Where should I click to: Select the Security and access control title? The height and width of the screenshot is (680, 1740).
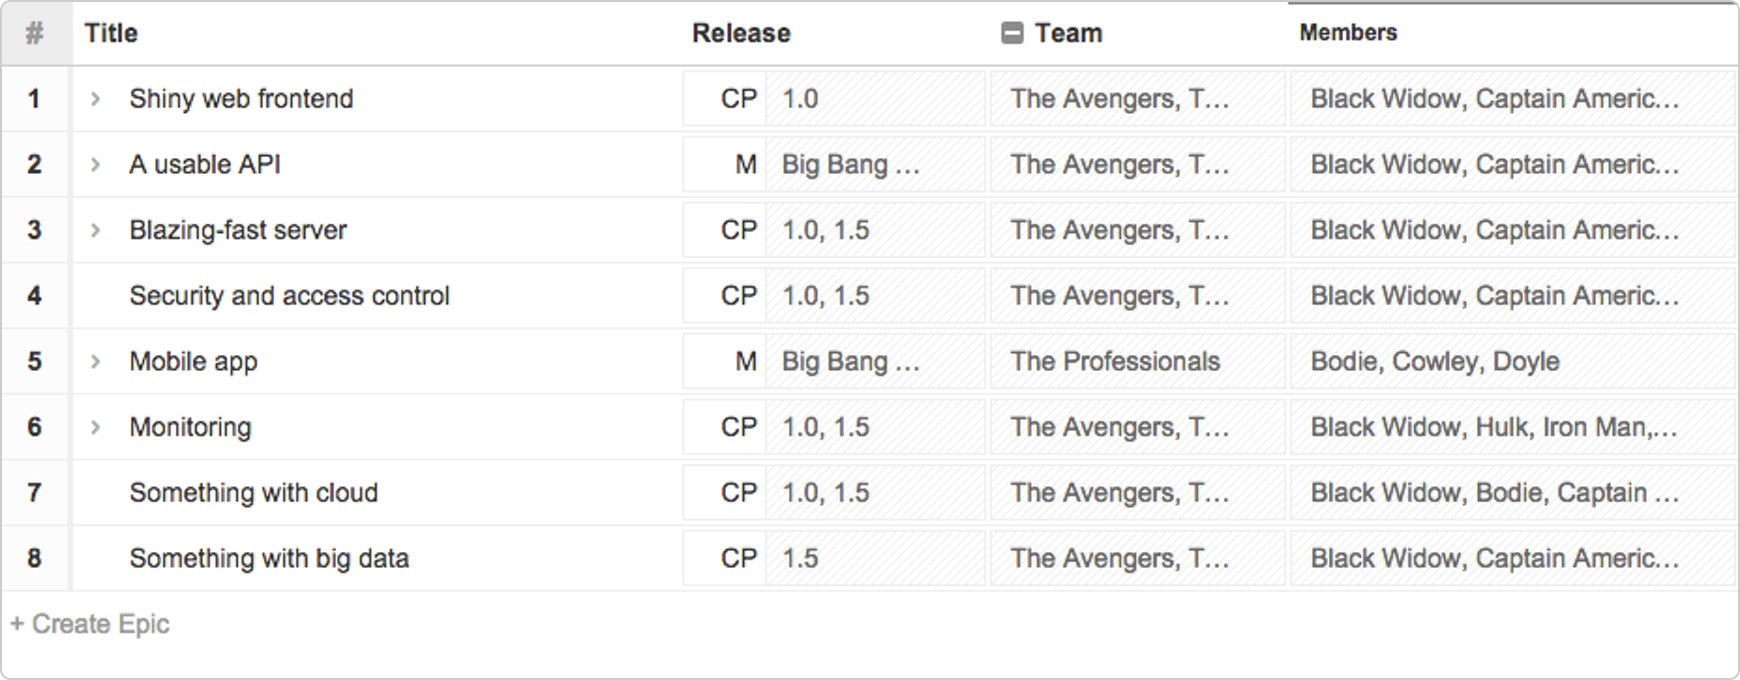click(289, 296)
